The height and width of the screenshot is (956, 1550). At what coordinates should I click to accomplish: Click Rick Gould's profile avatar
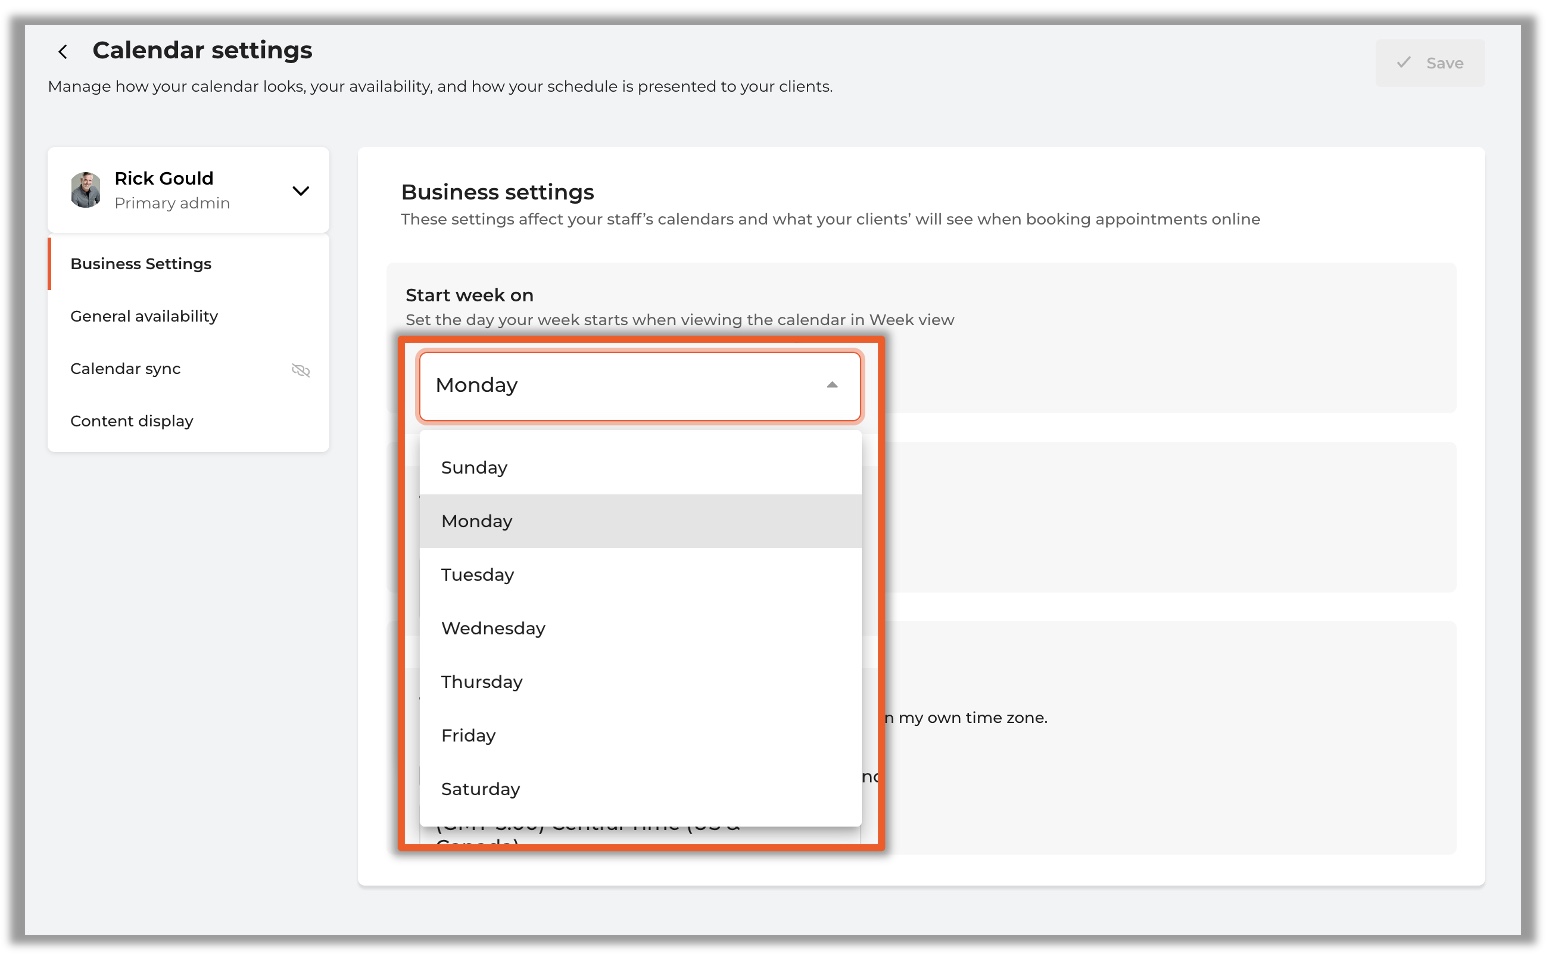pos(86,190)
